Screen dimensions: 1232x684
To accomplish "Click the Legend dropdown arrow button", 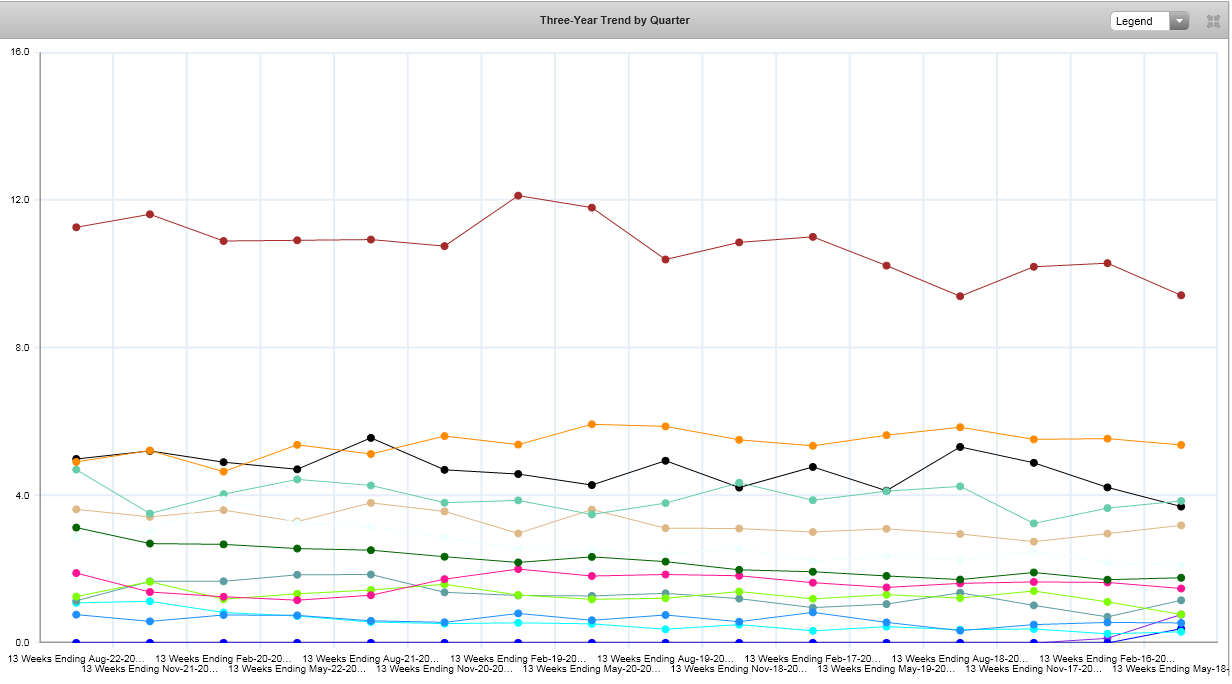I will [x=1179, y=21].
